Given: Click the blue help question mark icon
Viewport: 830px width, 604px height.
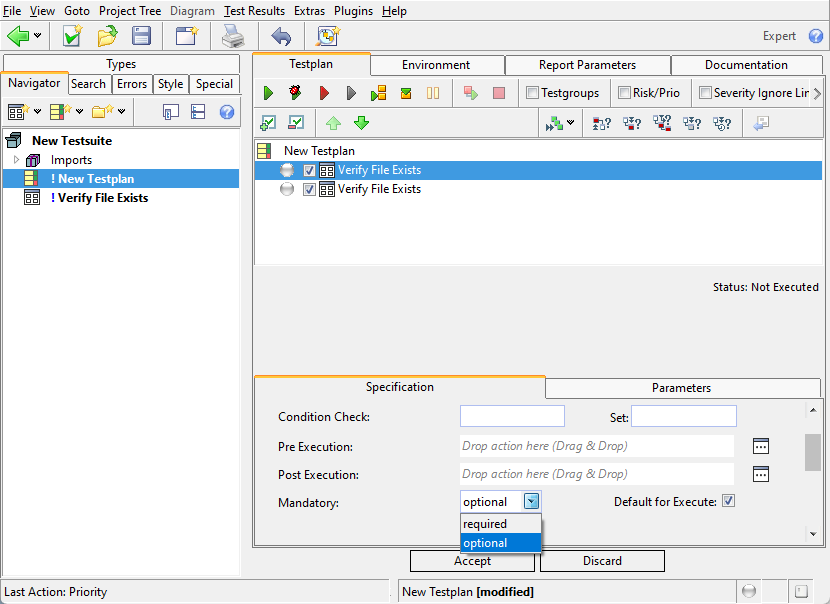Looking at the screenshot, I should pos(816,36).
